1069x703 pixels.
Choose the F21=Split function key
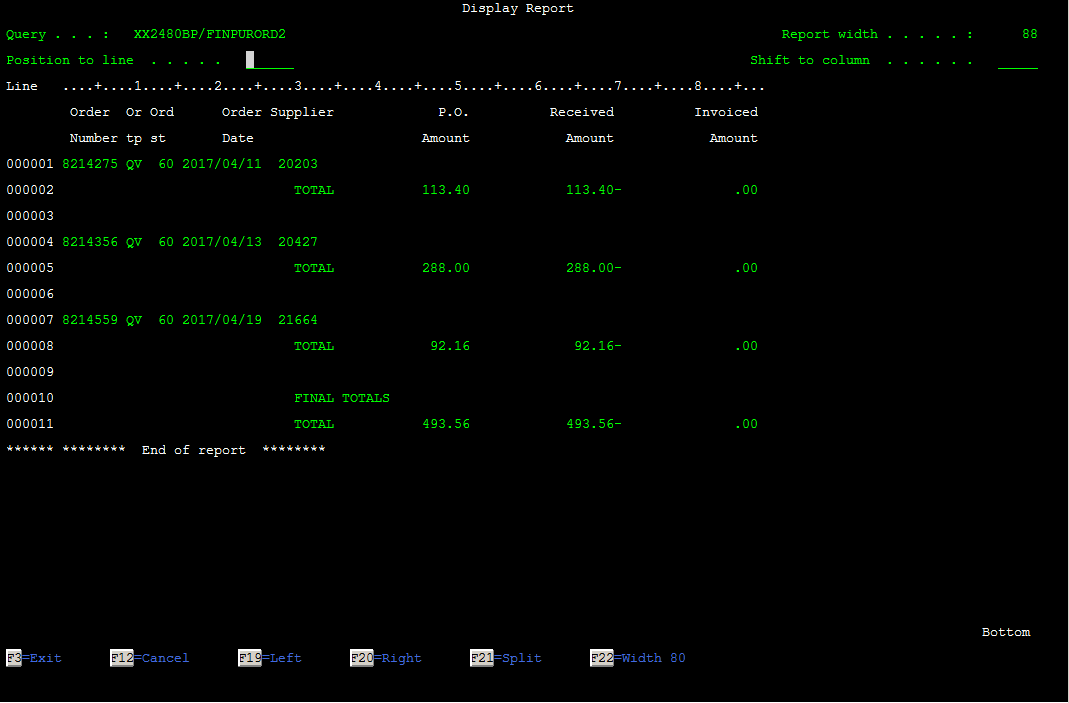coord(505,658)
